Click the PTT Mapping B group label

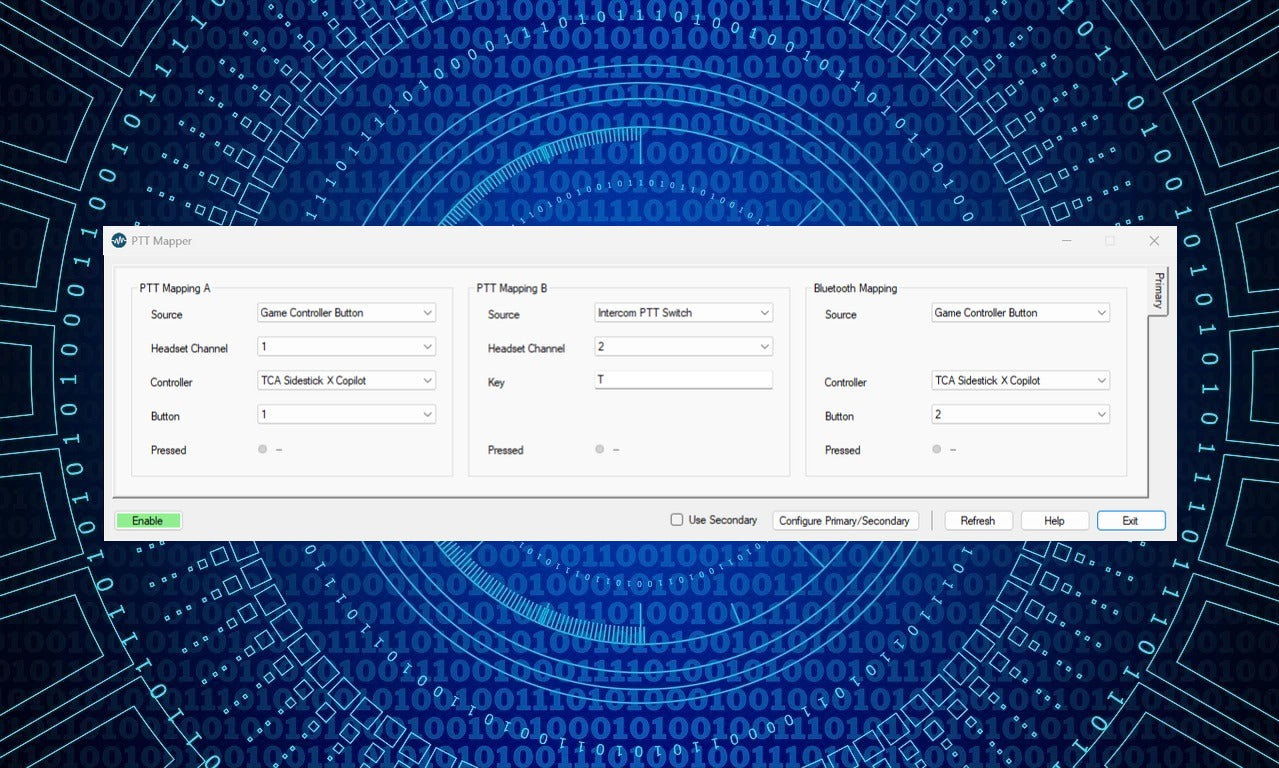tap(512, 288)
